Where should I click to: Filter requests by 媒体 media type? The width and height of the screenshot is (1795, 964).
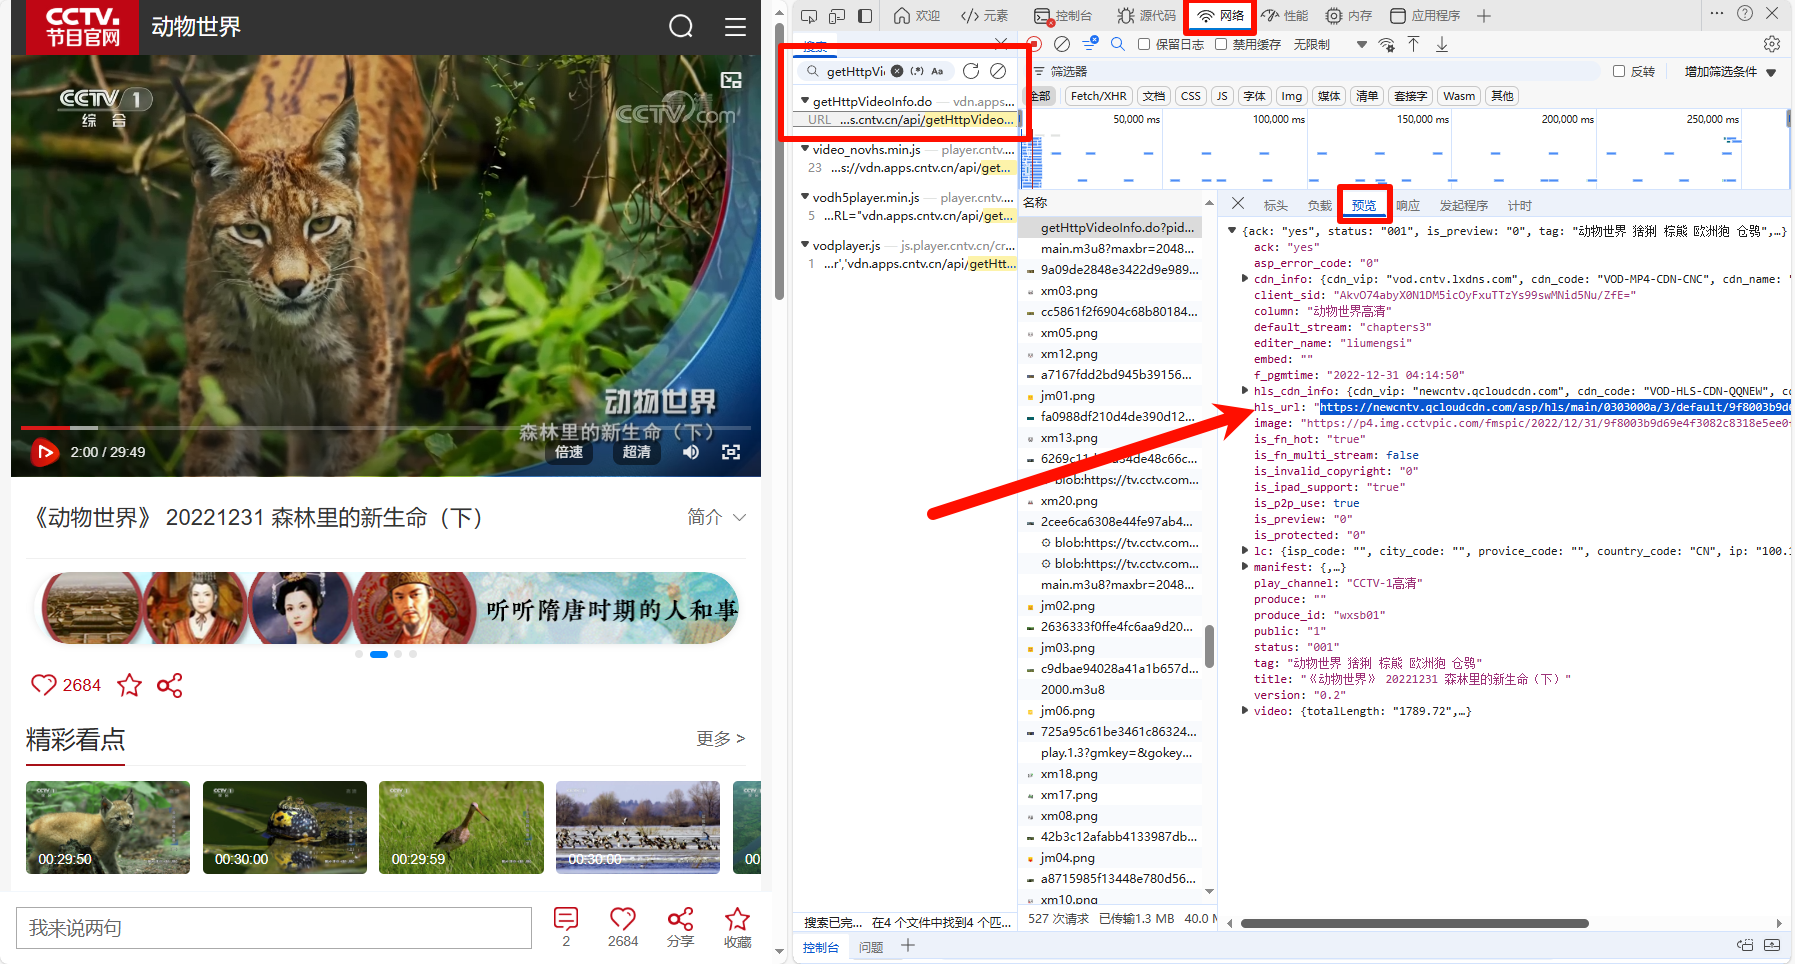point(1329,96)
